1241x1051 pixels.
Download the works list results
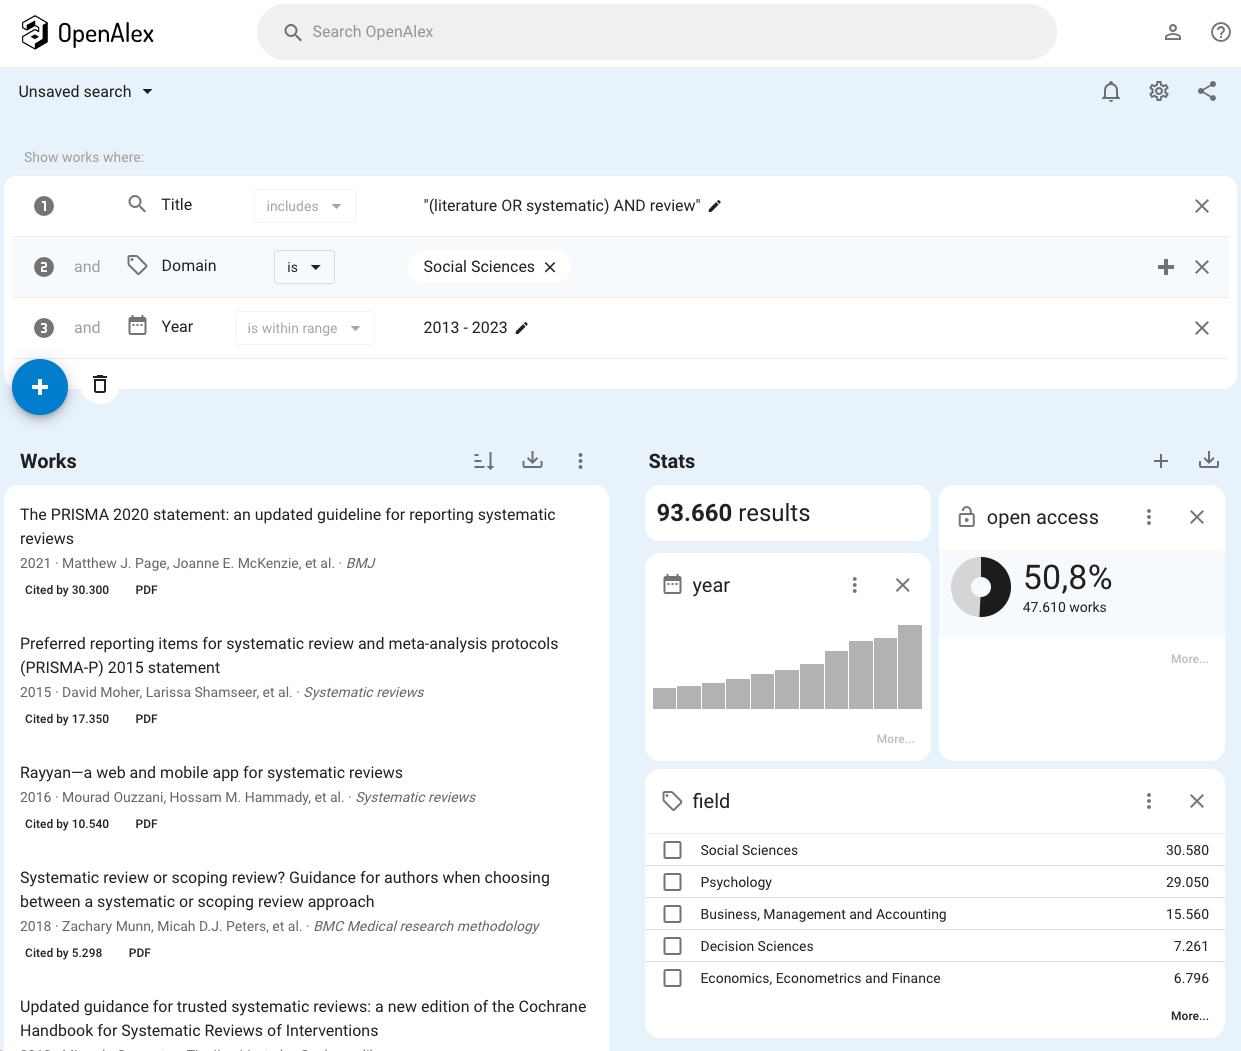point(532,460)
